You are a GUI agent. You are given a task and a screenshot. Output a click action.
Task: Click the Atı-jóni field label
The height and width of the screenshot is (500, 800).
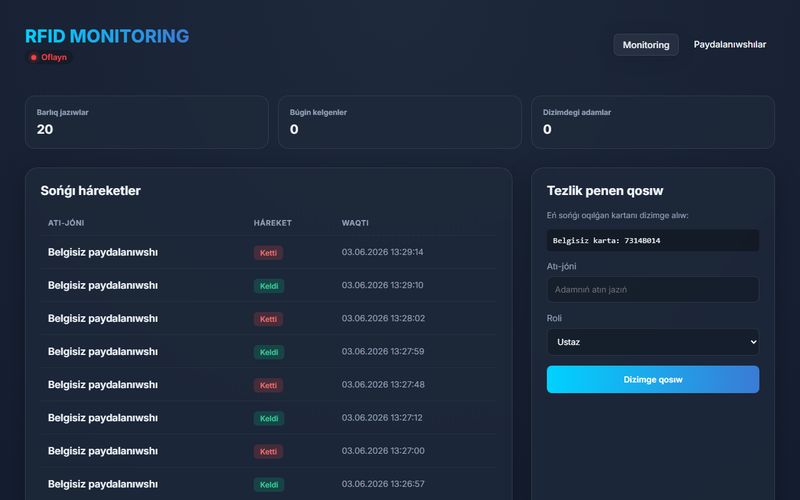pos(561,266)
